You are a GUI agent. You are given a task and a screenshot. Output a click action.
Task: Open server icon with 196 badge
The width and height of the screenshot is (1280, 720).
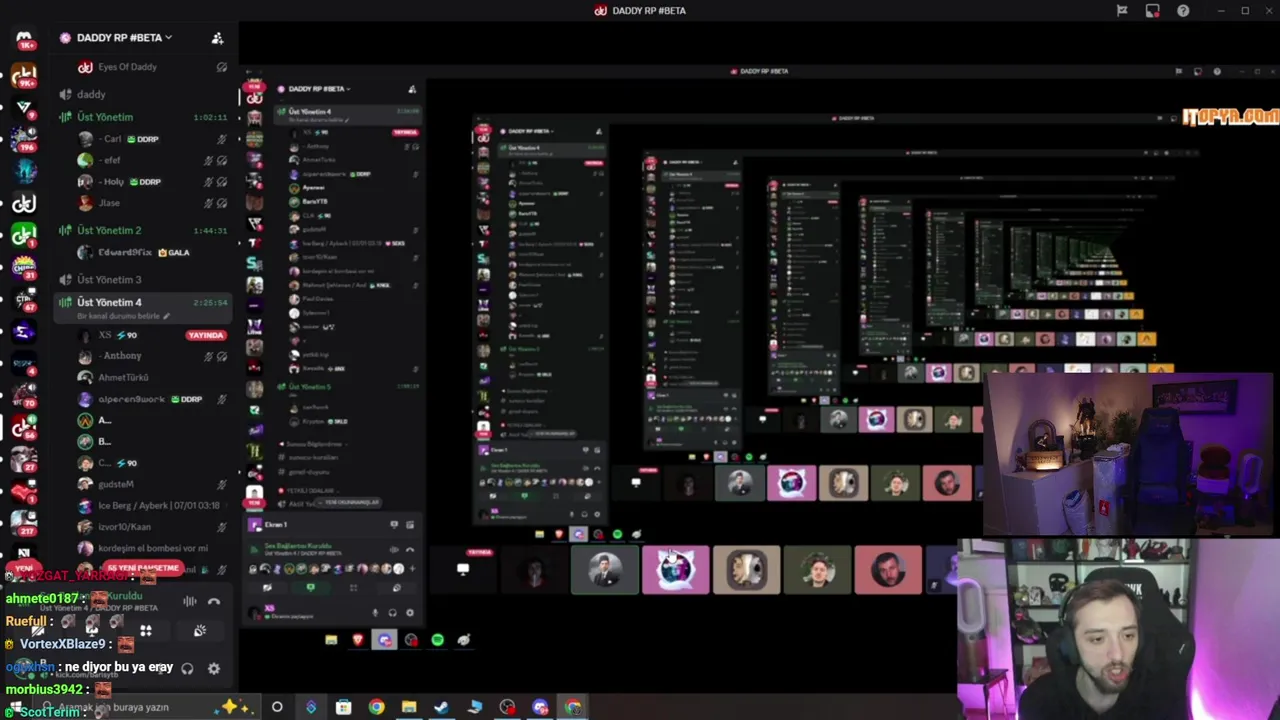click(24, 138)
